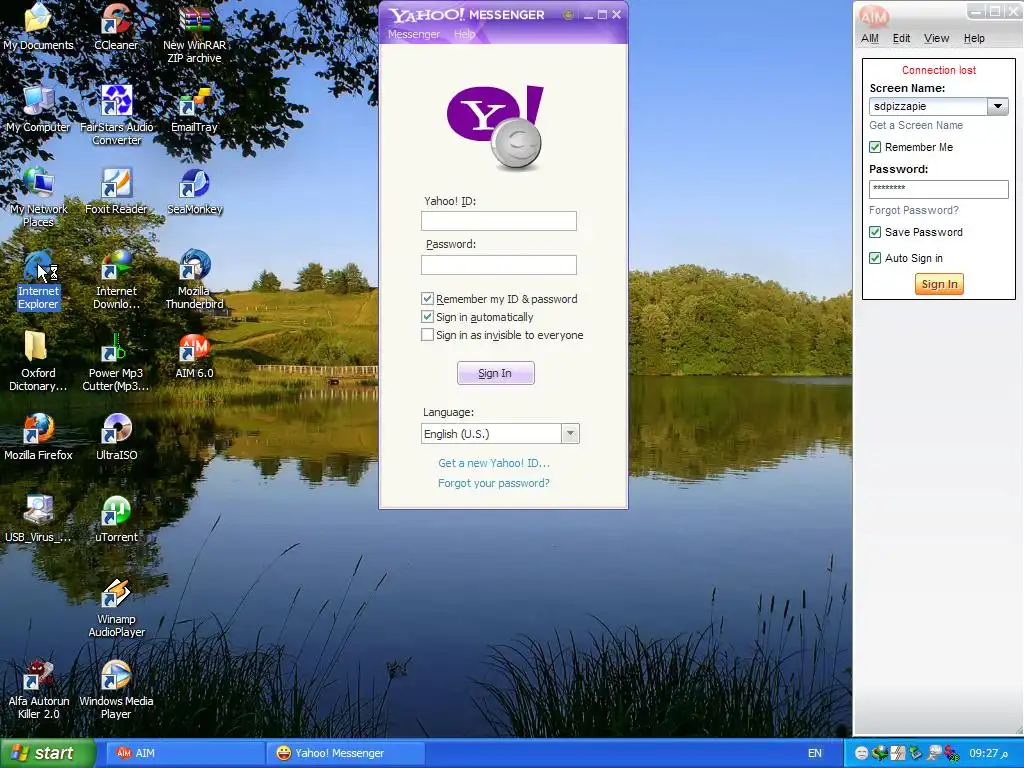The width and height of the screenshot is (1024, 768).
Task: Enable Sign in as invisible to everyone
Action: [x=427, y=335]
